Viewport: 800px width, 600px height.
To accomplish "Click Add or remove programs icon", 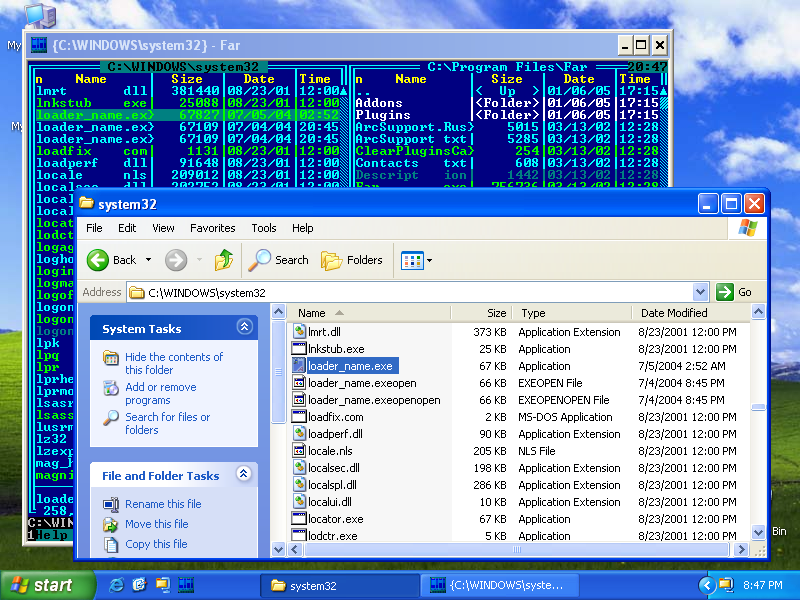I will click(x=111, y=388).
